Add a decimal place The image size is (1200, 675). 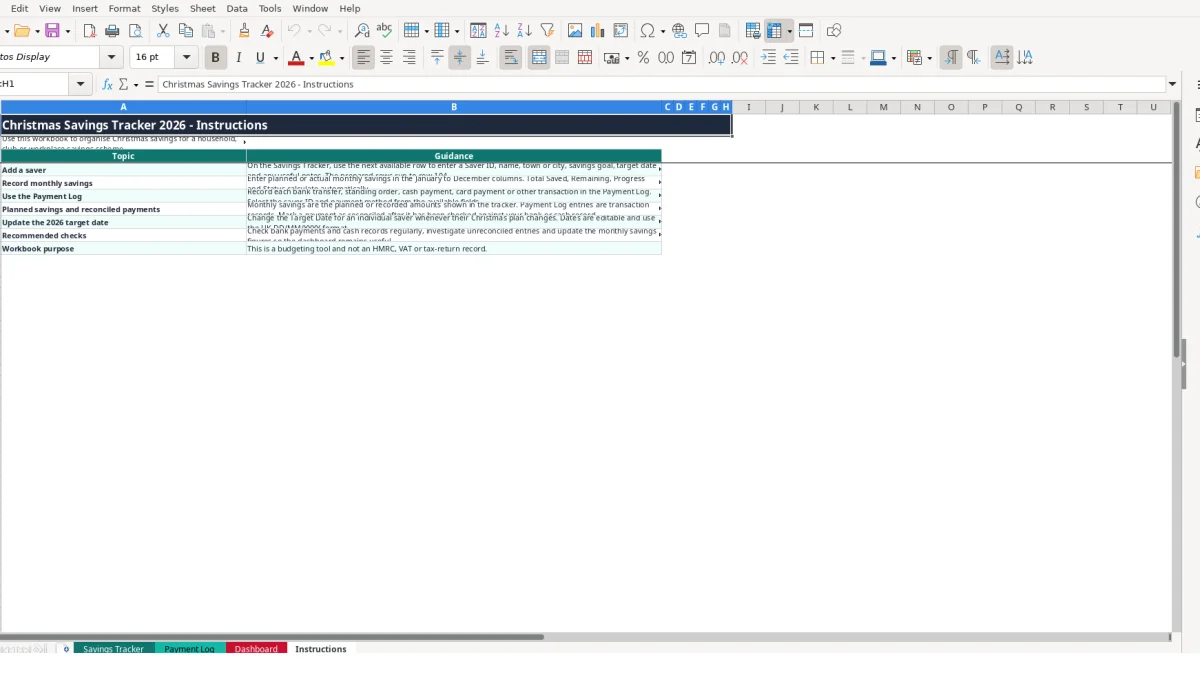click(x=717, y=58)
